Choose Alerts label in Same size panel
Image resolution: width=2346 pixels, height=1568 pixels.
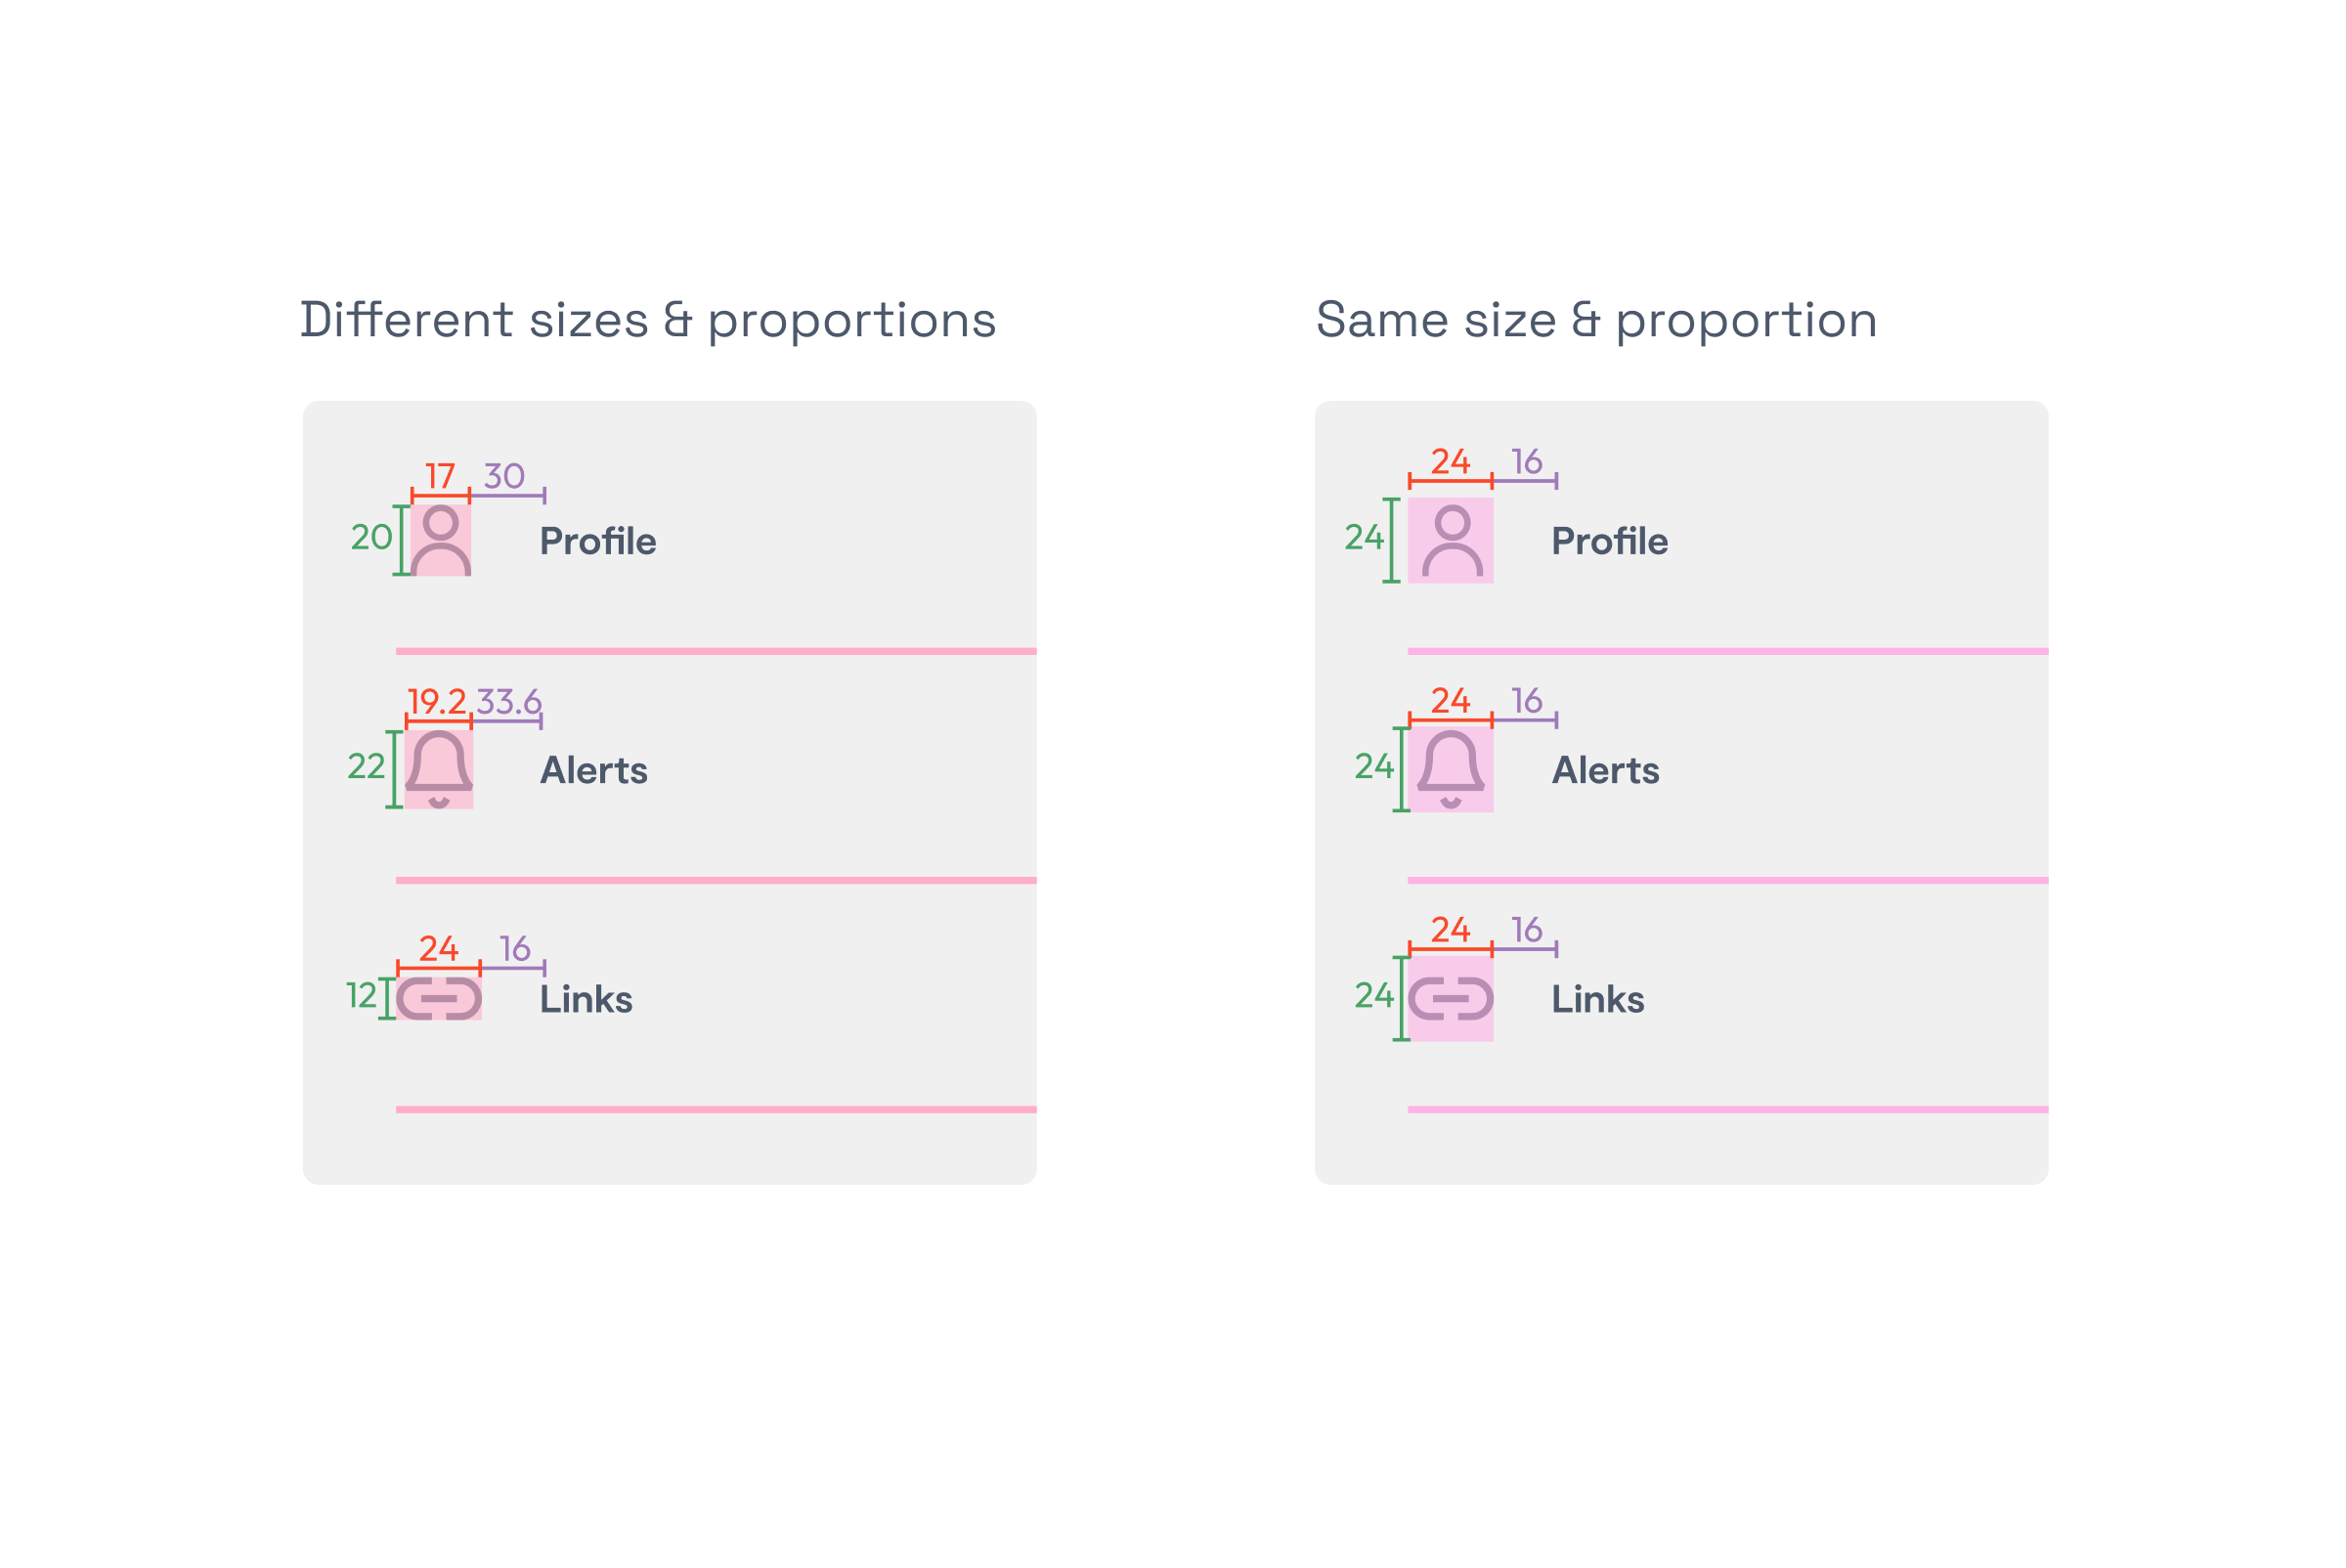point(1606,771)
